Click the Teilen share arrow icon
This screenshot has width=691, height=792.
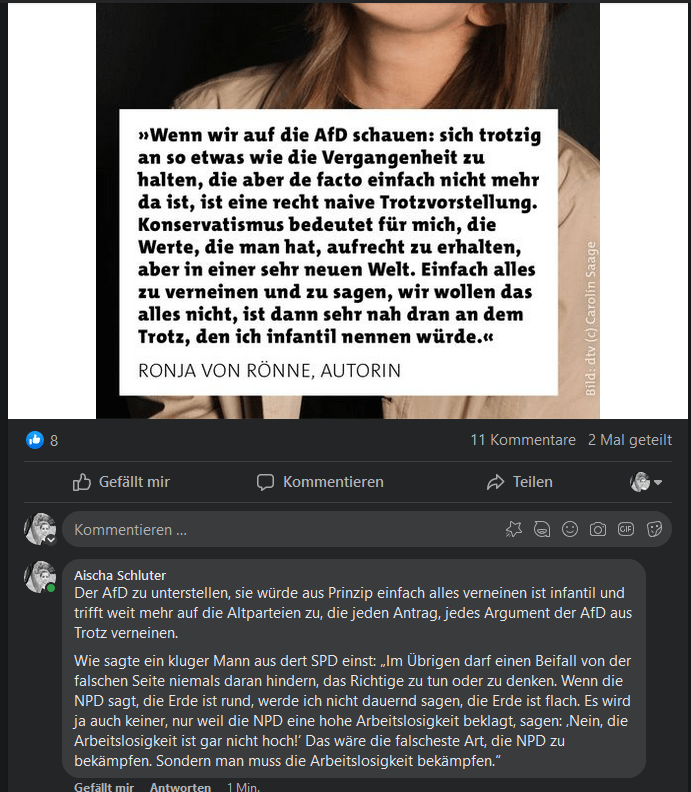tap(496, 482)
